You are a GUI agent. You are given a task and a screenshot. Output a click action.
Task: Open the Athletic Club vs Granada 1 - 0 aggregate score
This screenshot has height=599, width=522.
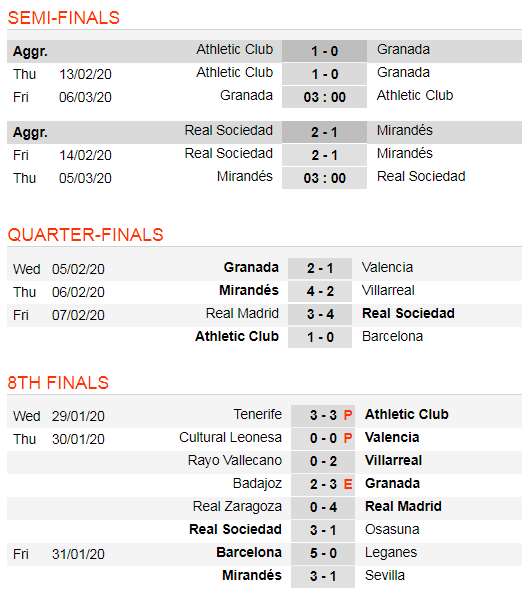coord(324,51)
